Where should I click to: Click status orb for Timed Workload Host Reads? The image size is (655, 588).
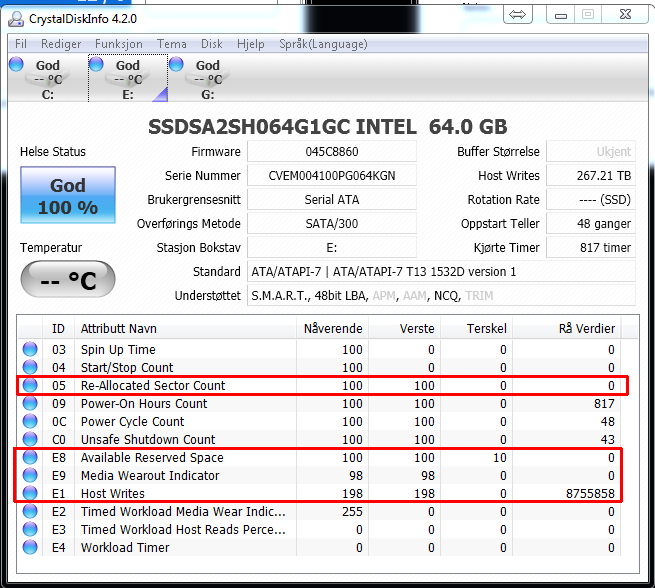(30, 529)
